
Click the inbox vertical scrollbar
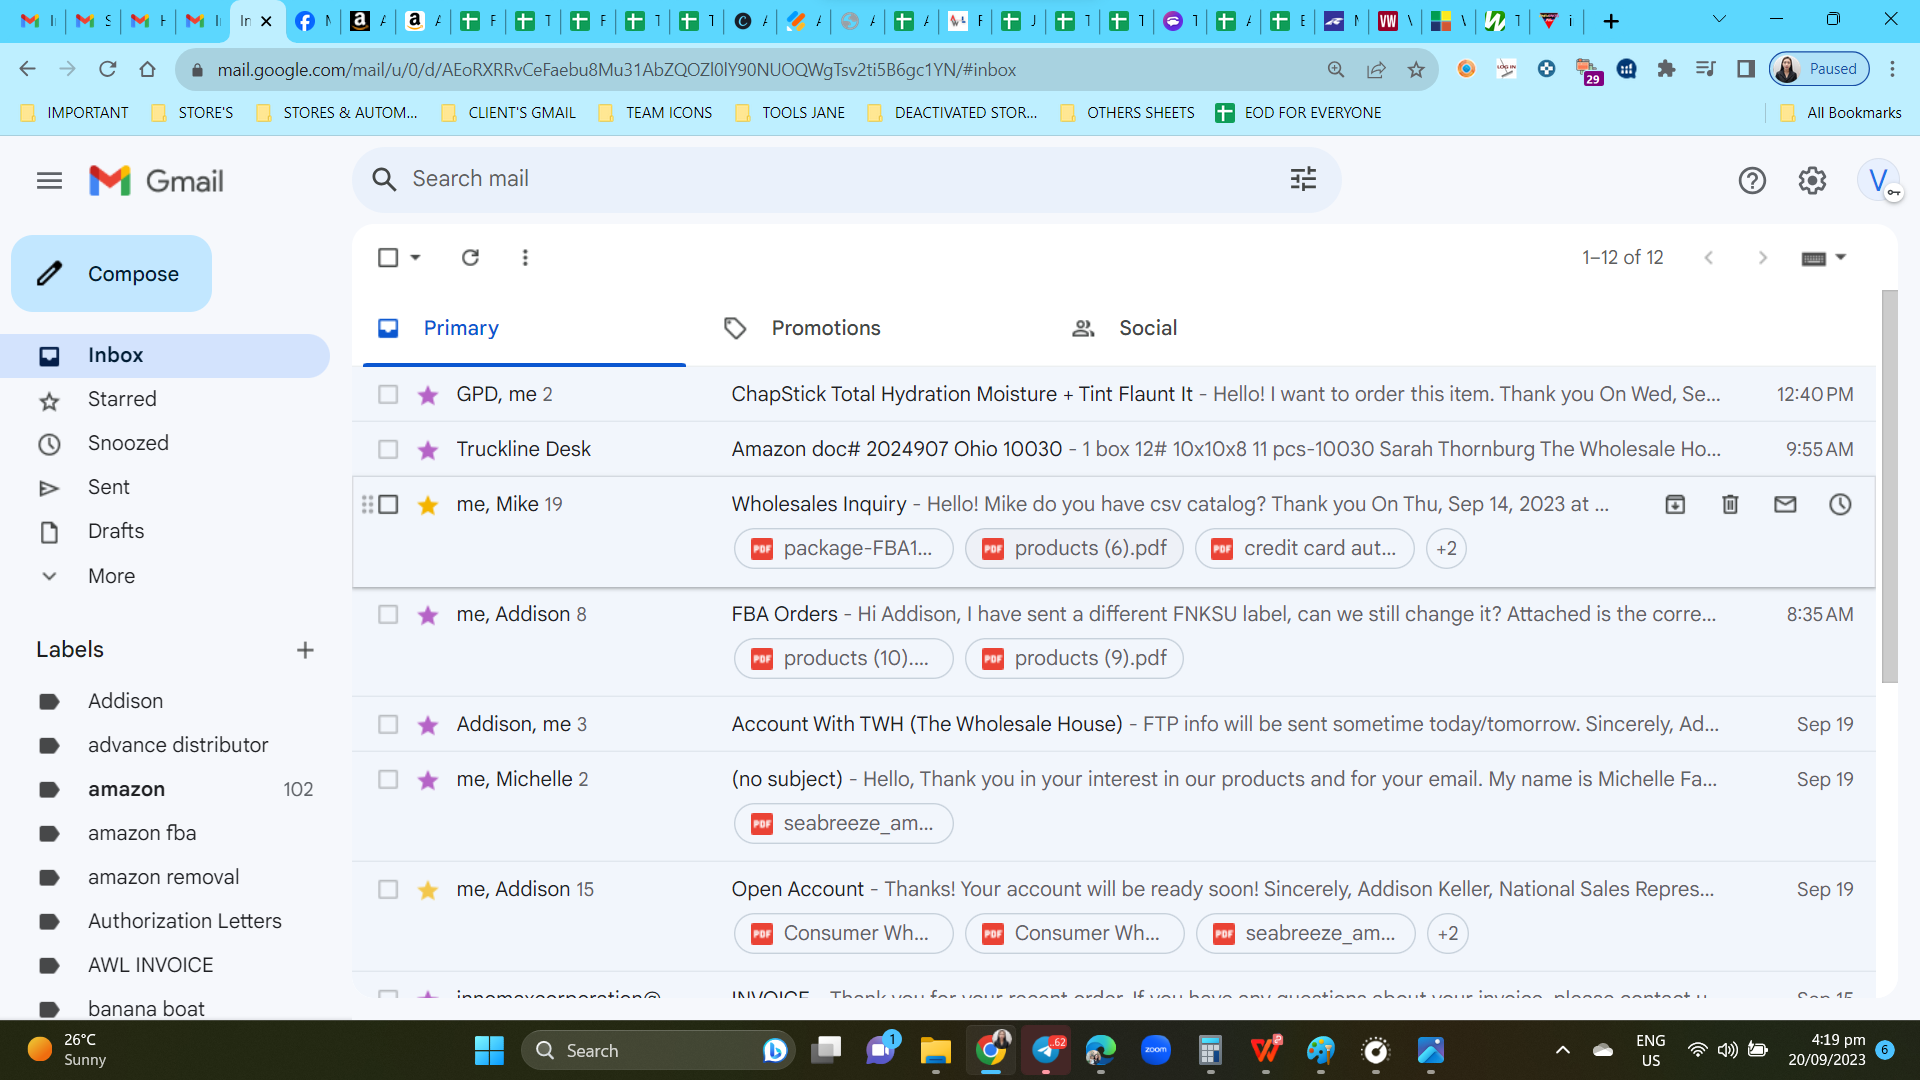[x=1889, y=486]
